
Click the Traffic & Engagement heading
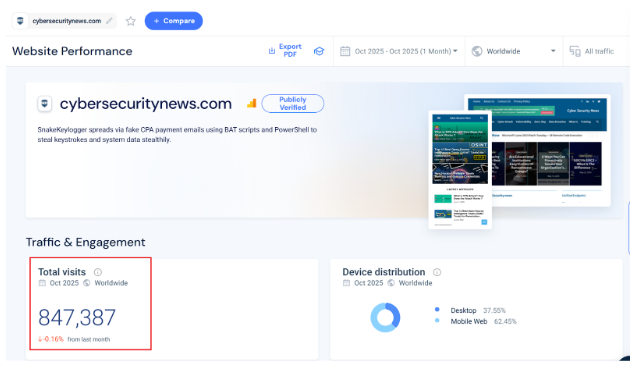[85, 242]
